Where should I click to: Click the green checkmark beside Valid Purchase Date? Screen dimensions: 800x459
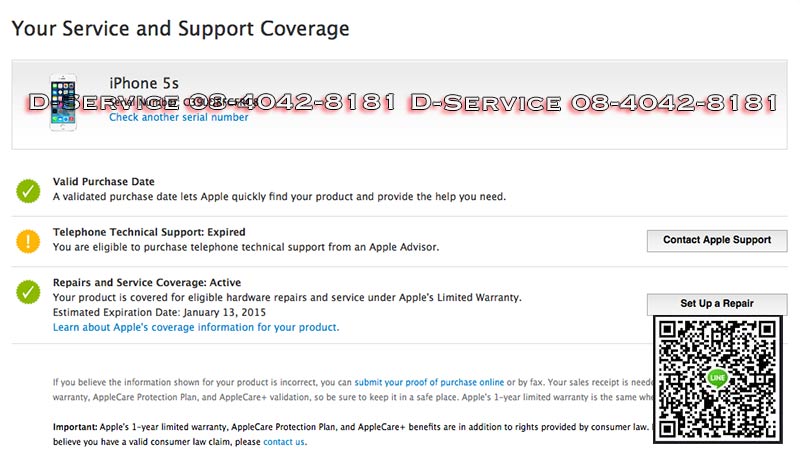click(x=27, y=189)
